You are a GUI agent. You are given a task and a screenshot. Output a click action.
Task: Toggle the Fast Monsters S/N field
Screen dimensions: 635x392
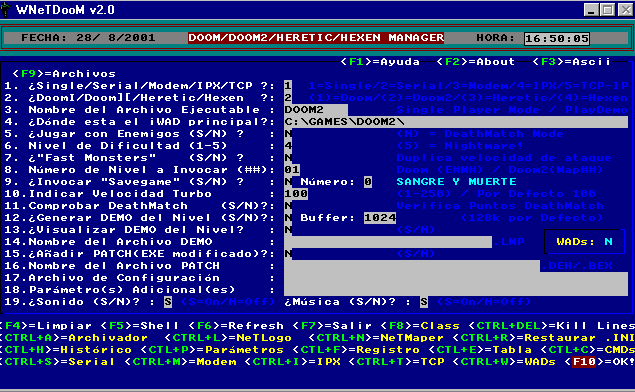click(x=288, y=158)
